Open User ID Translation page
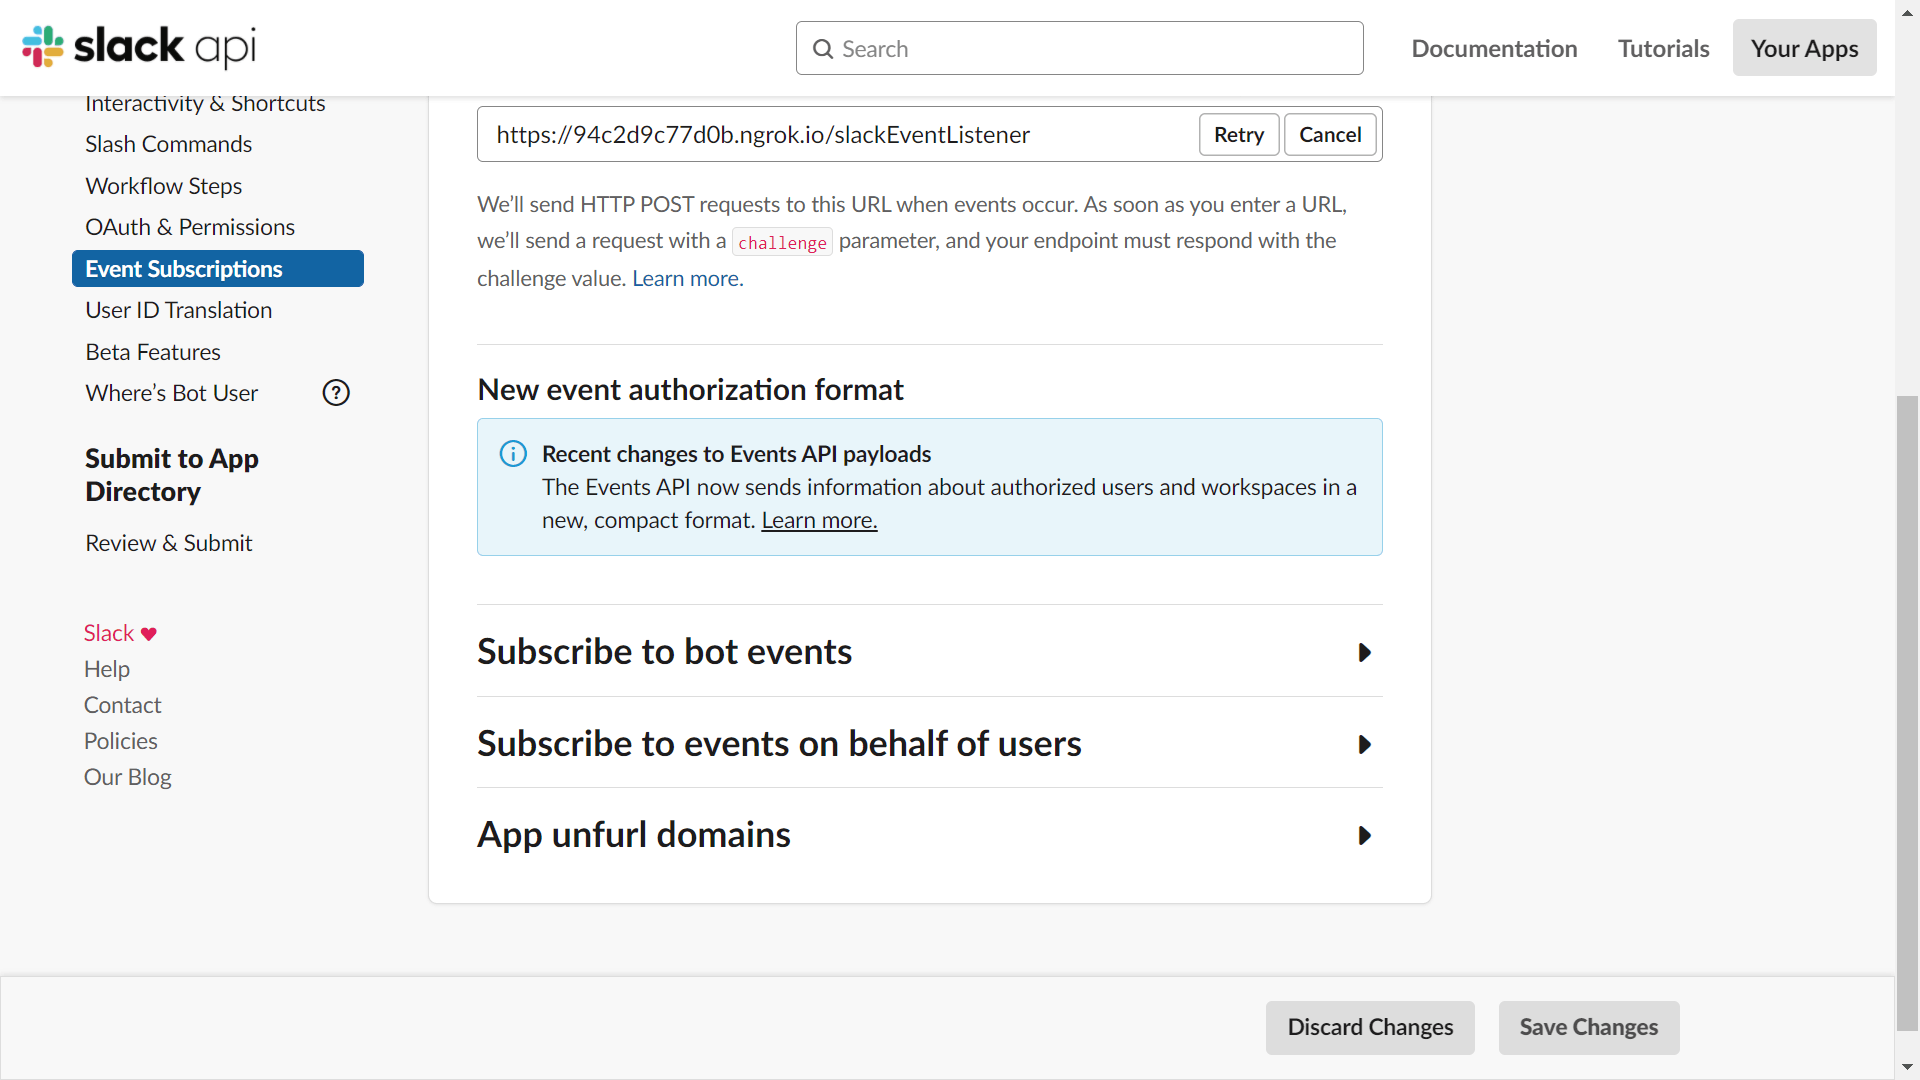The image size is (1920, 1080). (x=178, y=310)
